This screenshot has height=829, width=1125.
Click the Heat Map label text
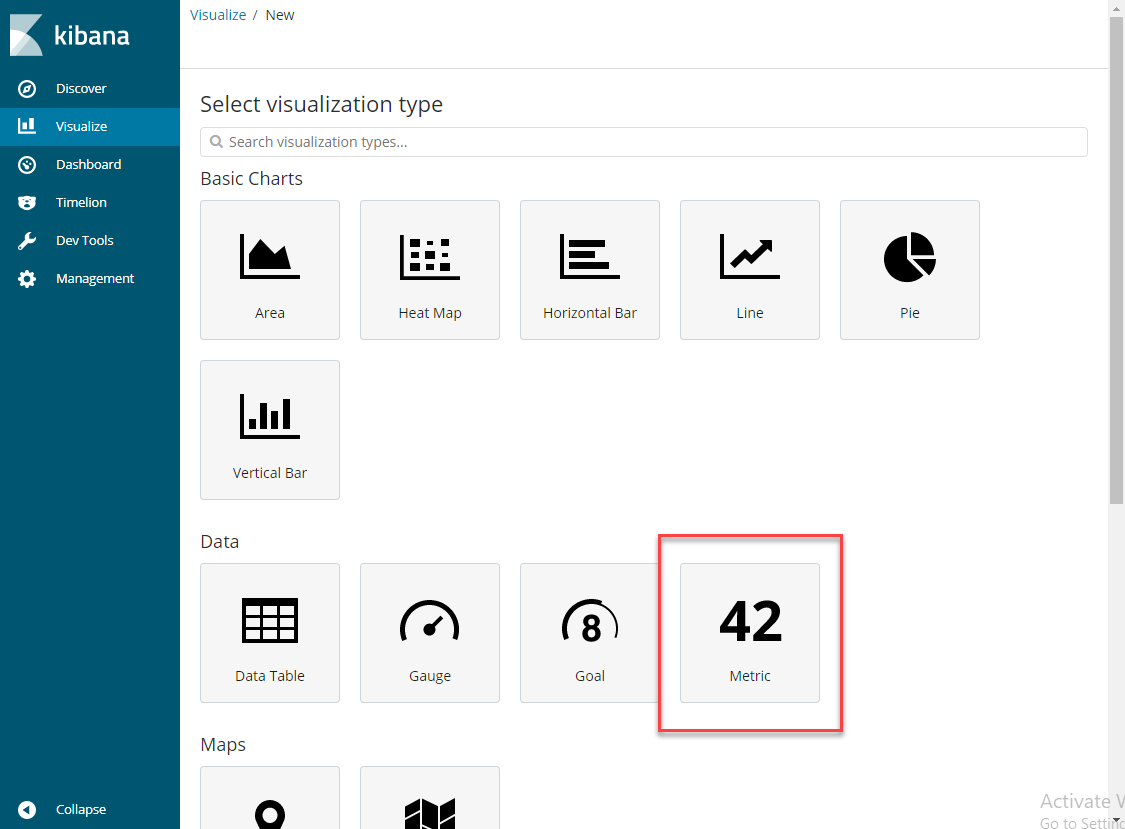pos(430,313)
